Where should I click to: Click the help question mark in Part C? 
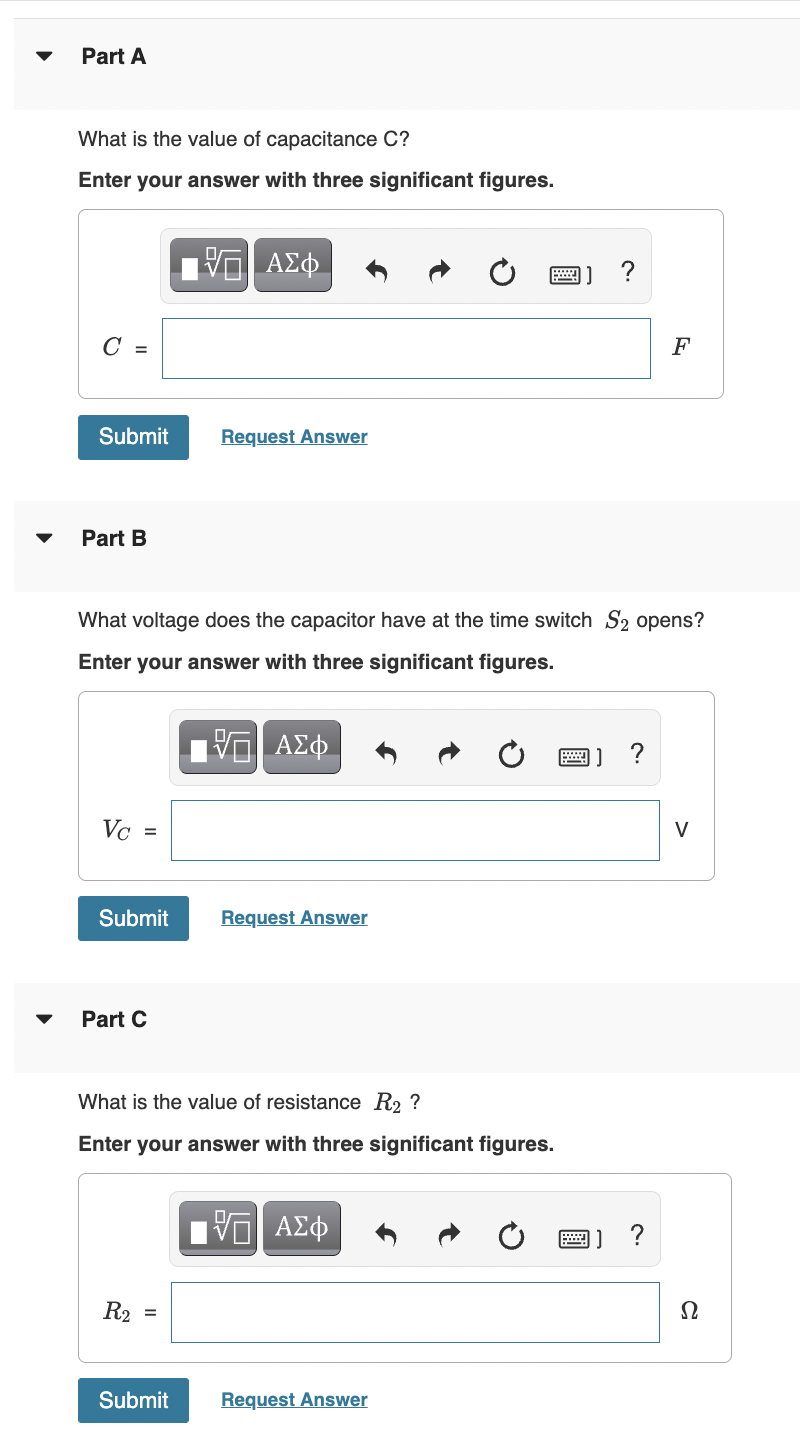[637, 1235]
